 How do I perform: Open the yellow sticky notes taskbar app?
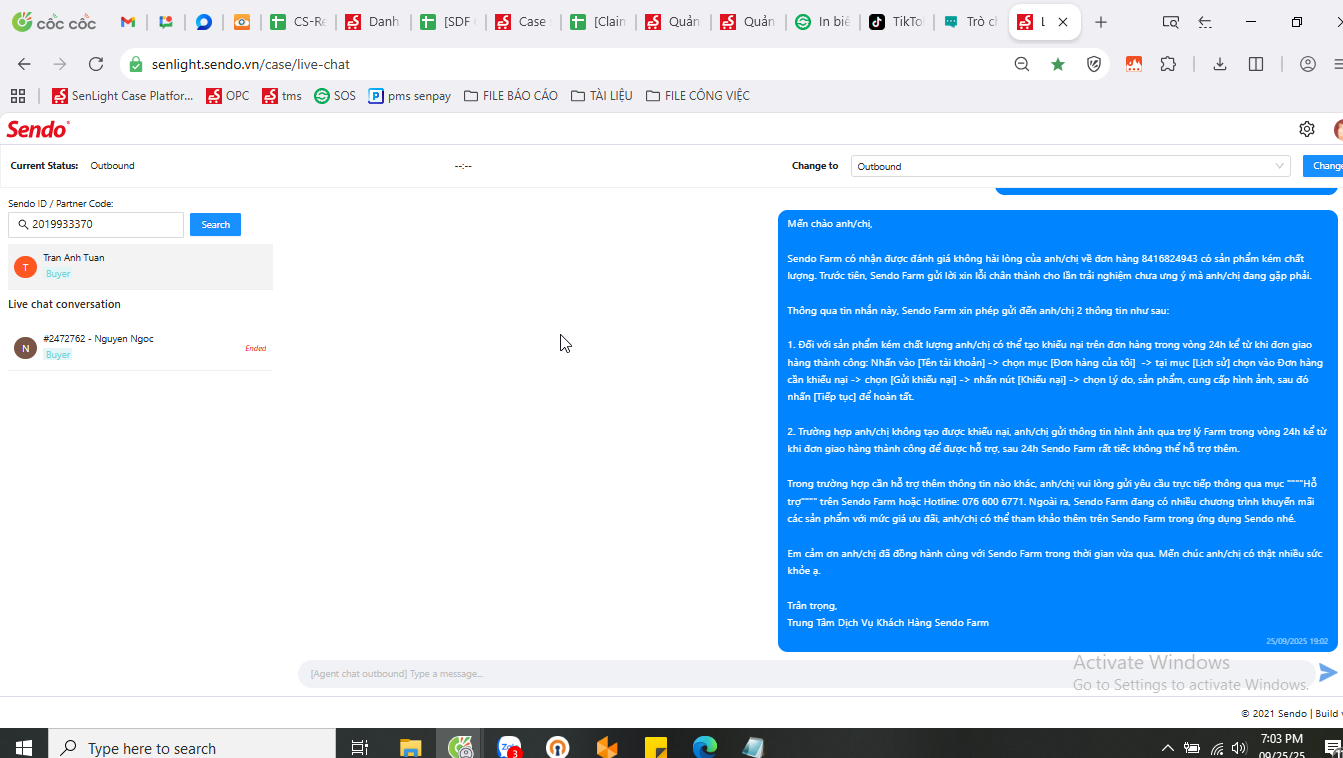click(656, 747)
